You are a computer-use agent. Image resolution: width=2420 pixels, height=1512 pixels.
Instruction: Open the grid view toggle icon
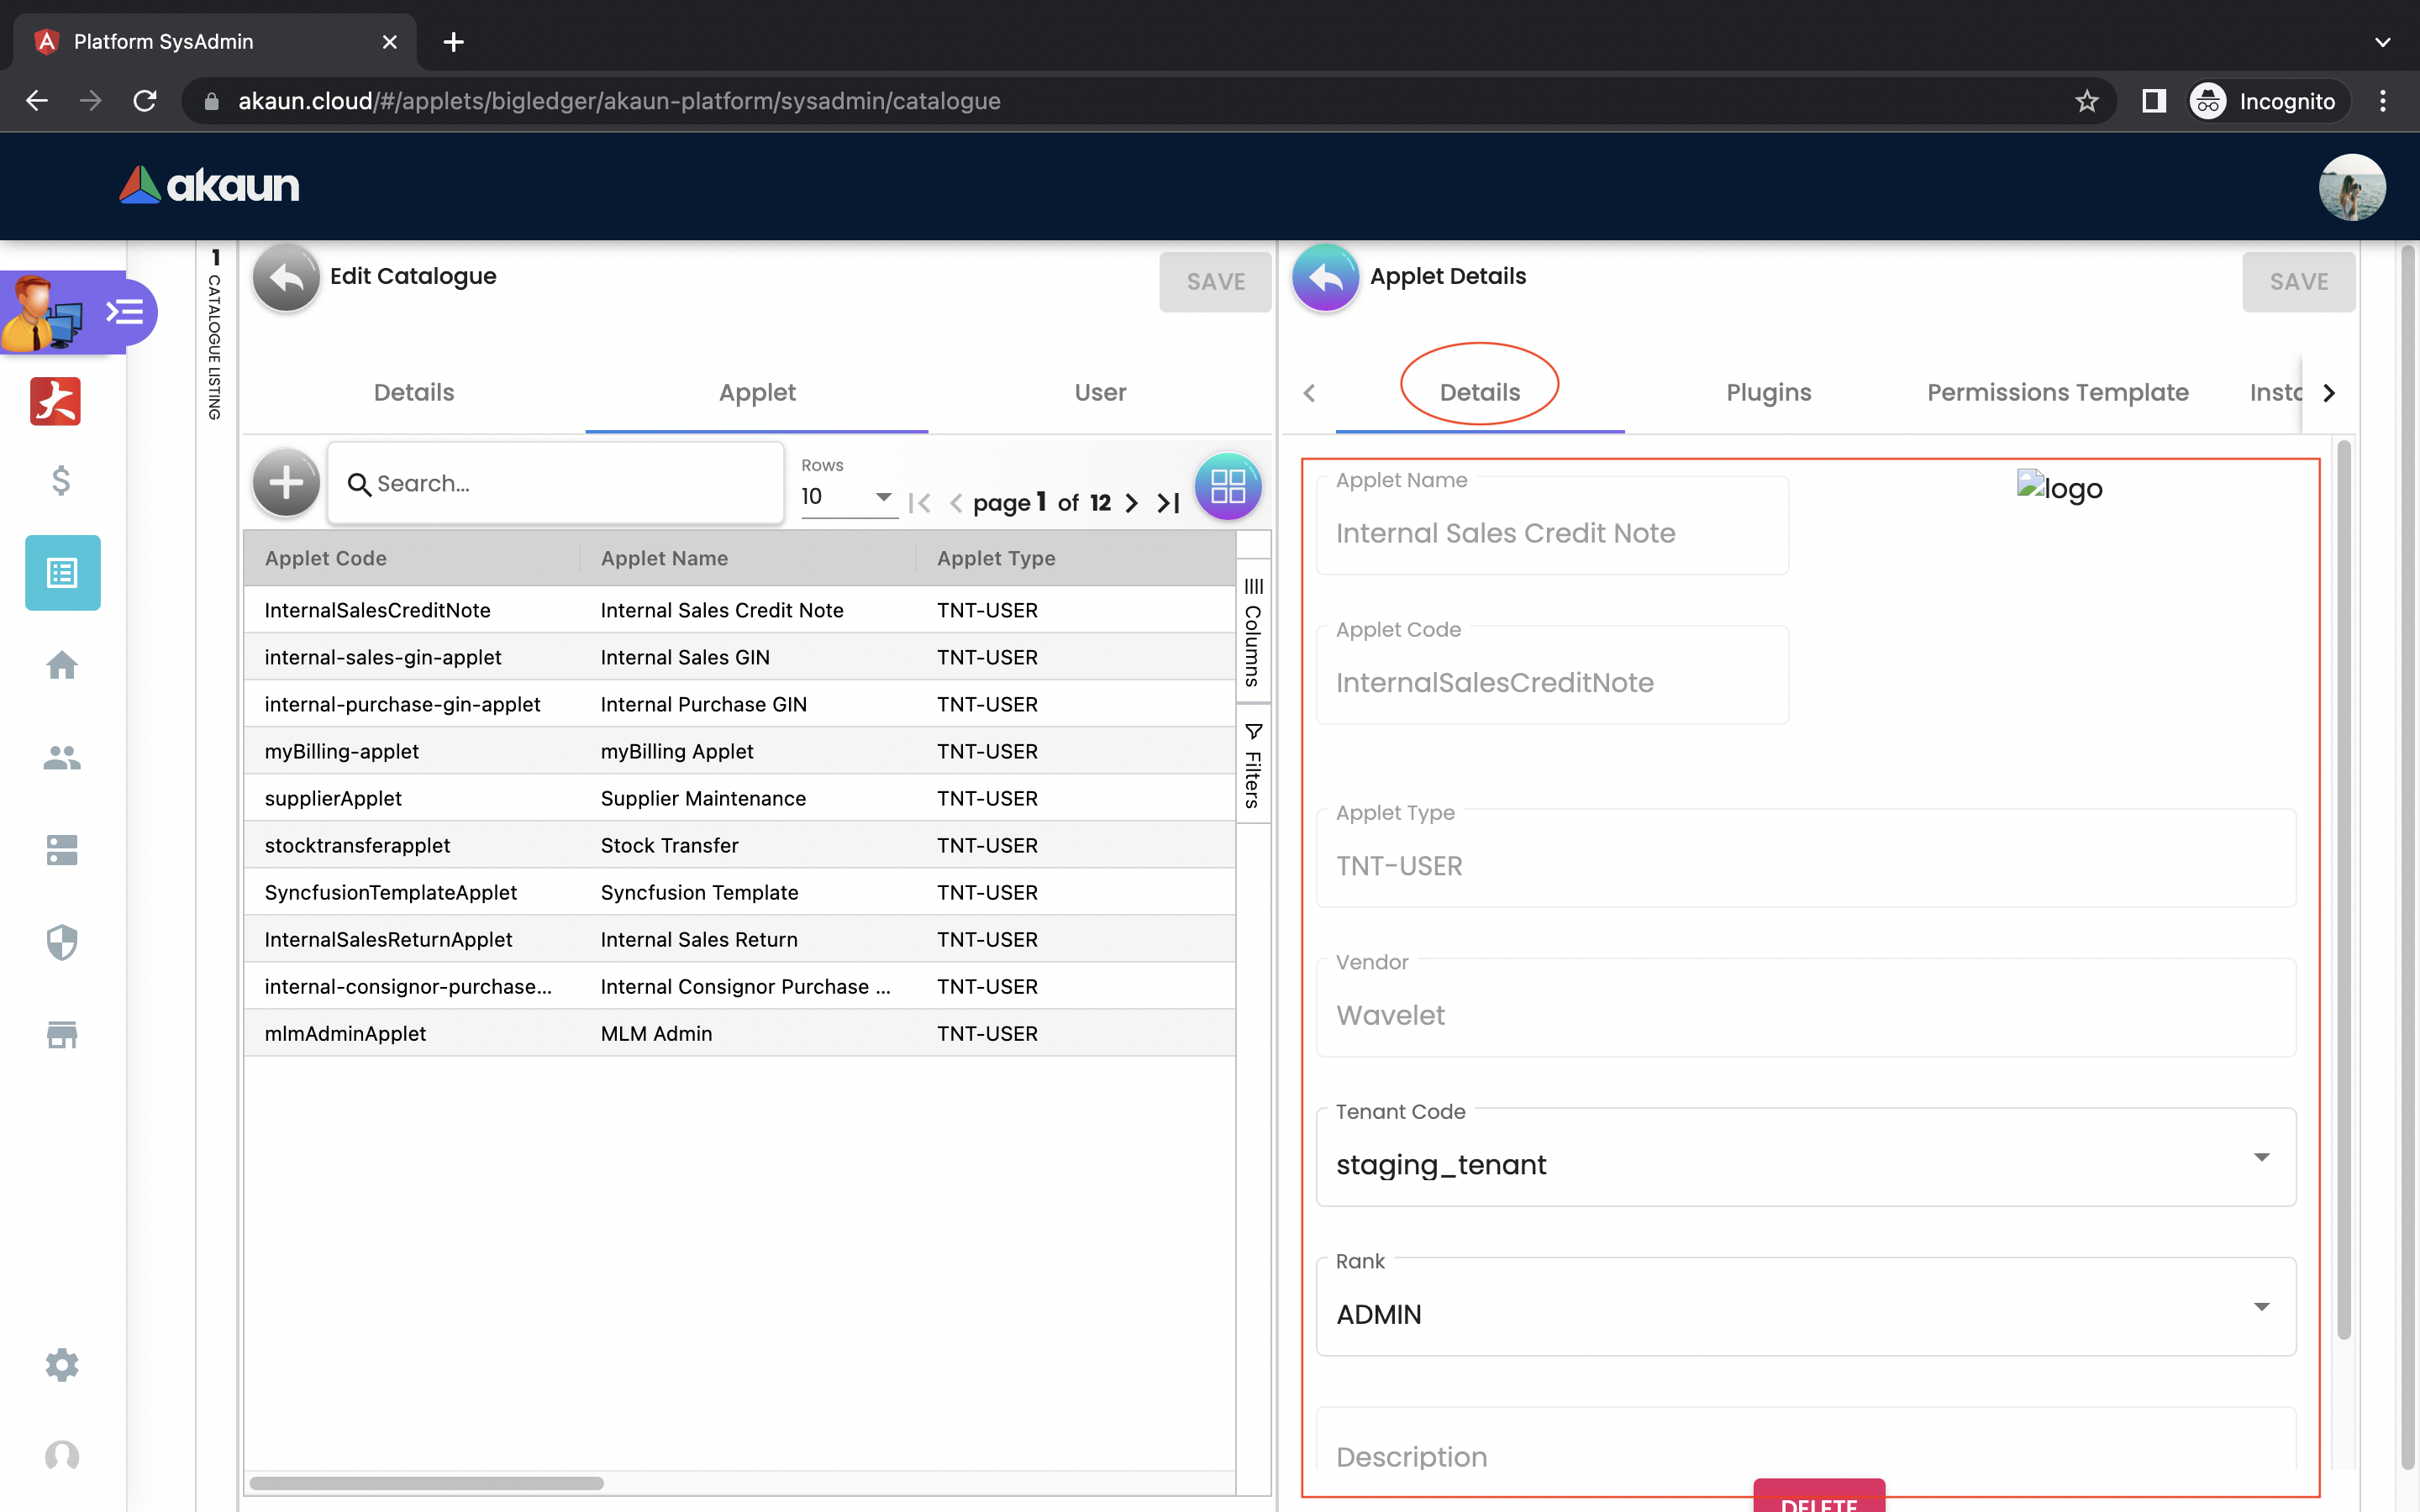pyautogui.click(x=1227, y=486)
